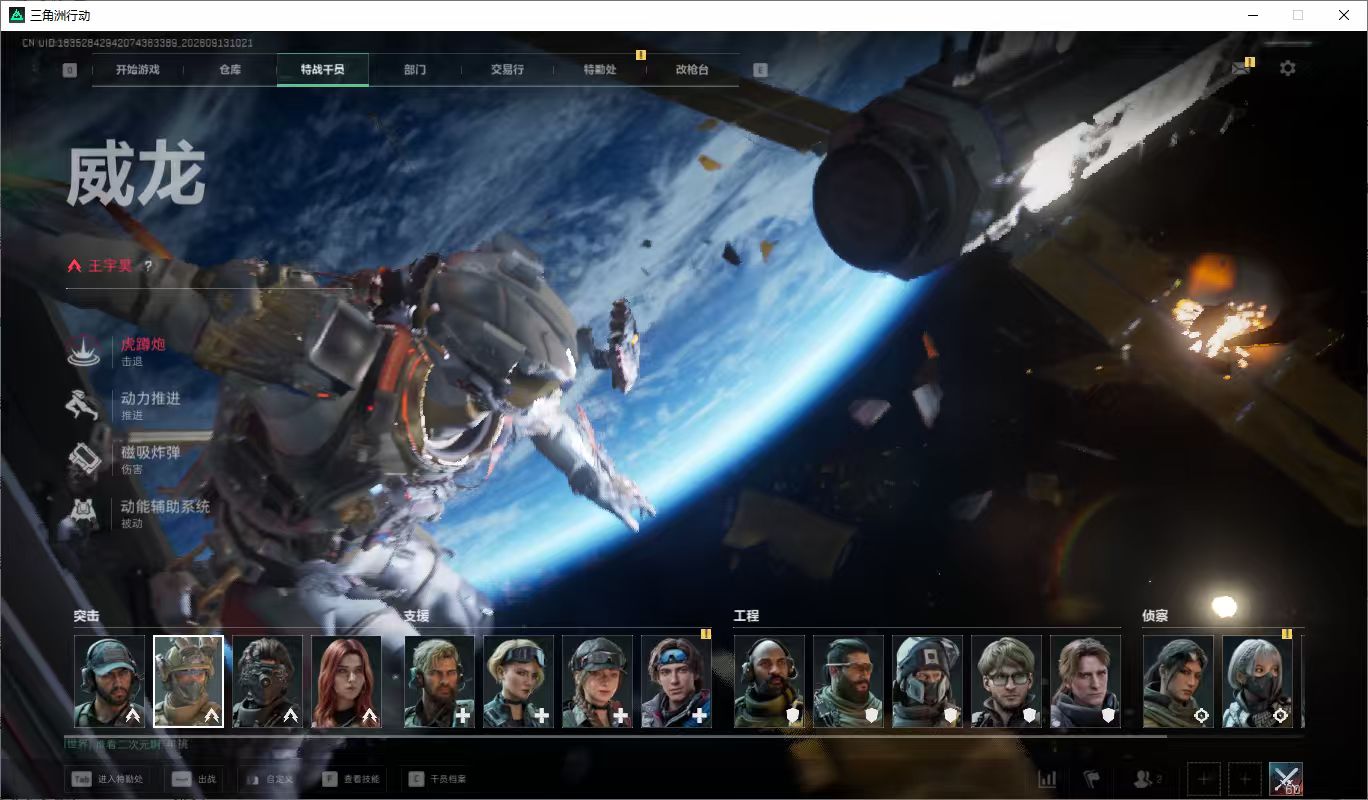Select the red-haired assault operator
The width and height of the screenshot is (1368, 800).
pyautogui.click(x=347, y=682)
